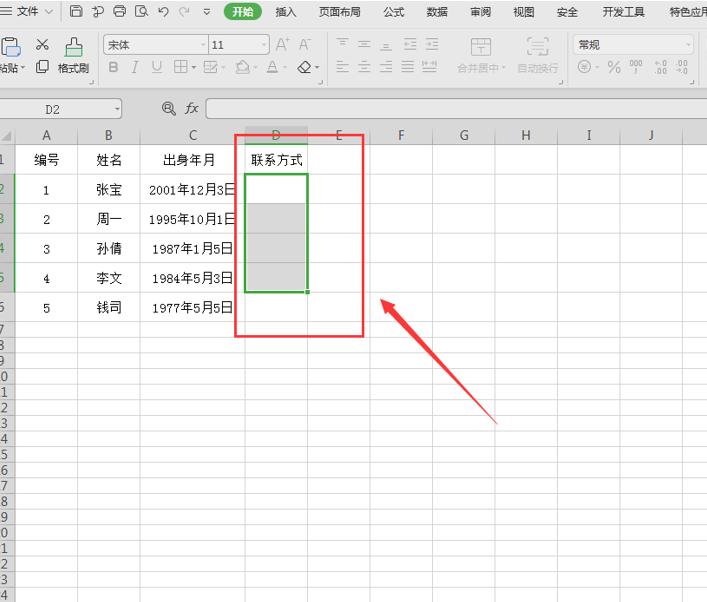707x602 pixels.
Task: Expand the quick access toolbar customize arrow
Action: point(207,12)
